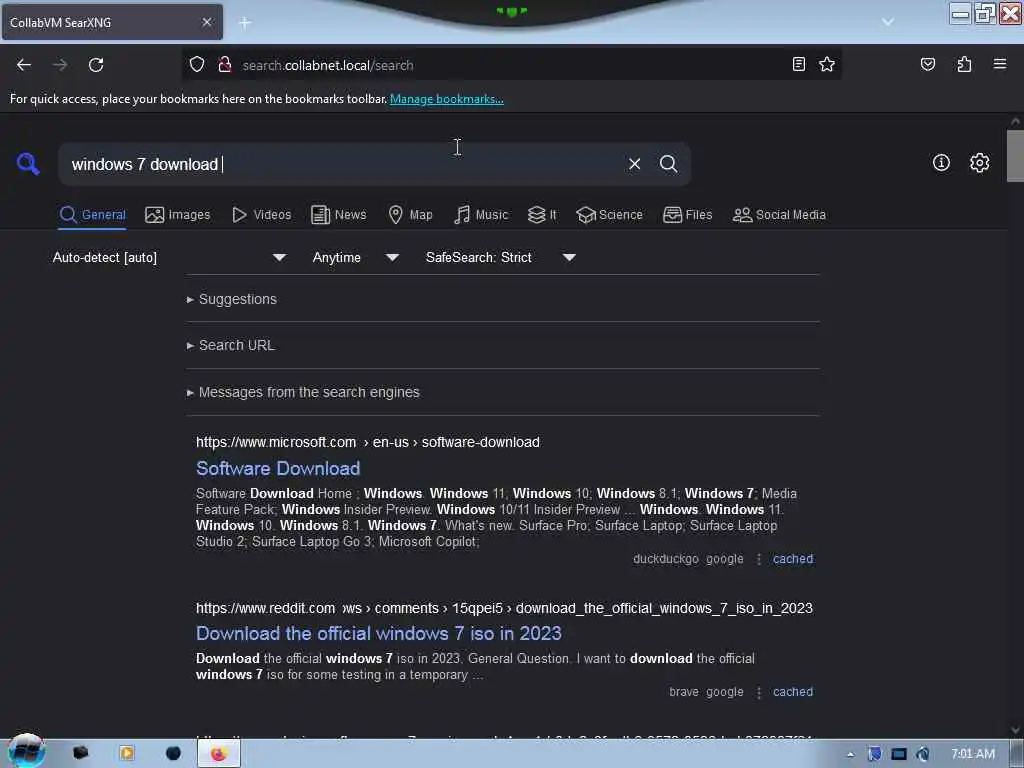
Task: Click the page vertical scrollbar thumb
Action: coord(1015,155)
